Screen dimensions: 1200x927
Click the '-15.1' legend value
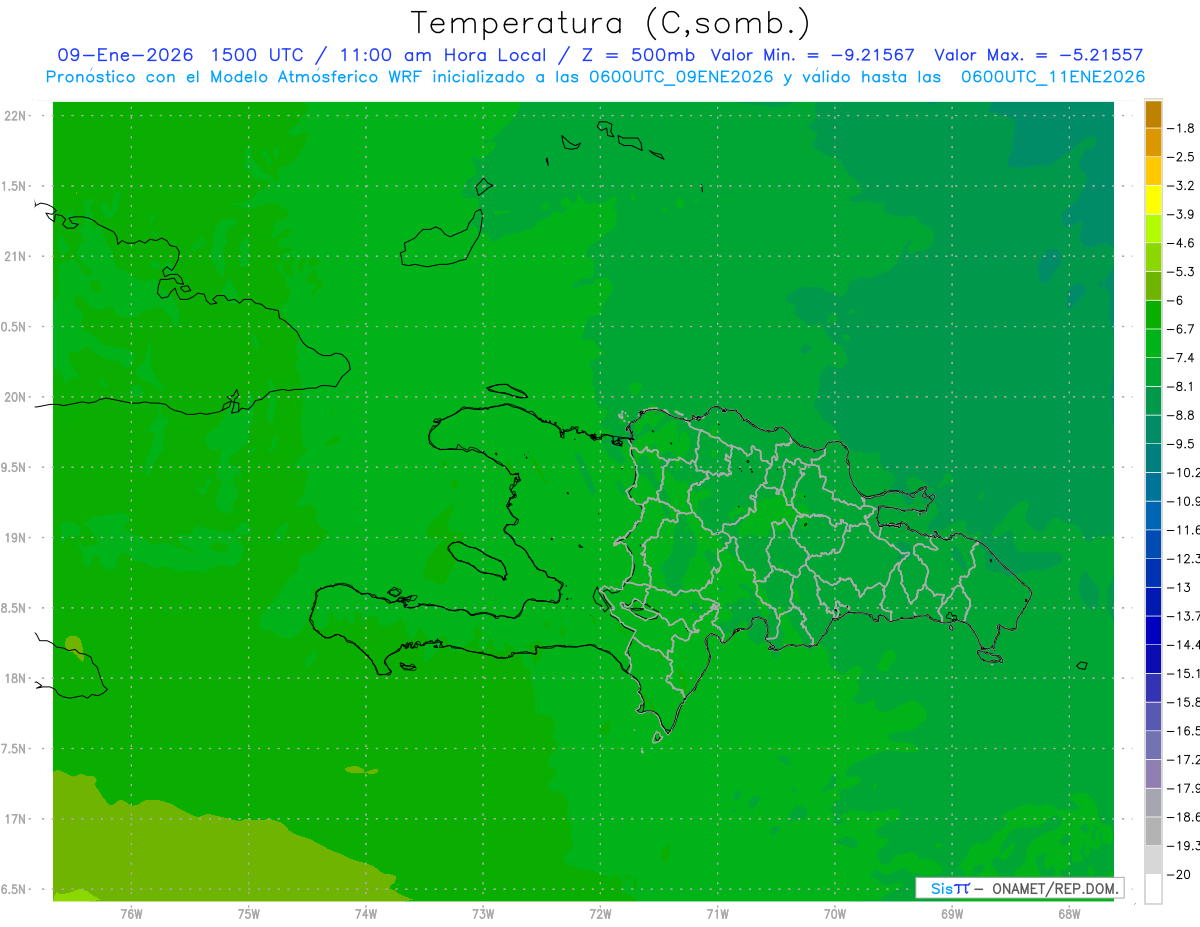pyautogui.click(x=1183, y=673)
